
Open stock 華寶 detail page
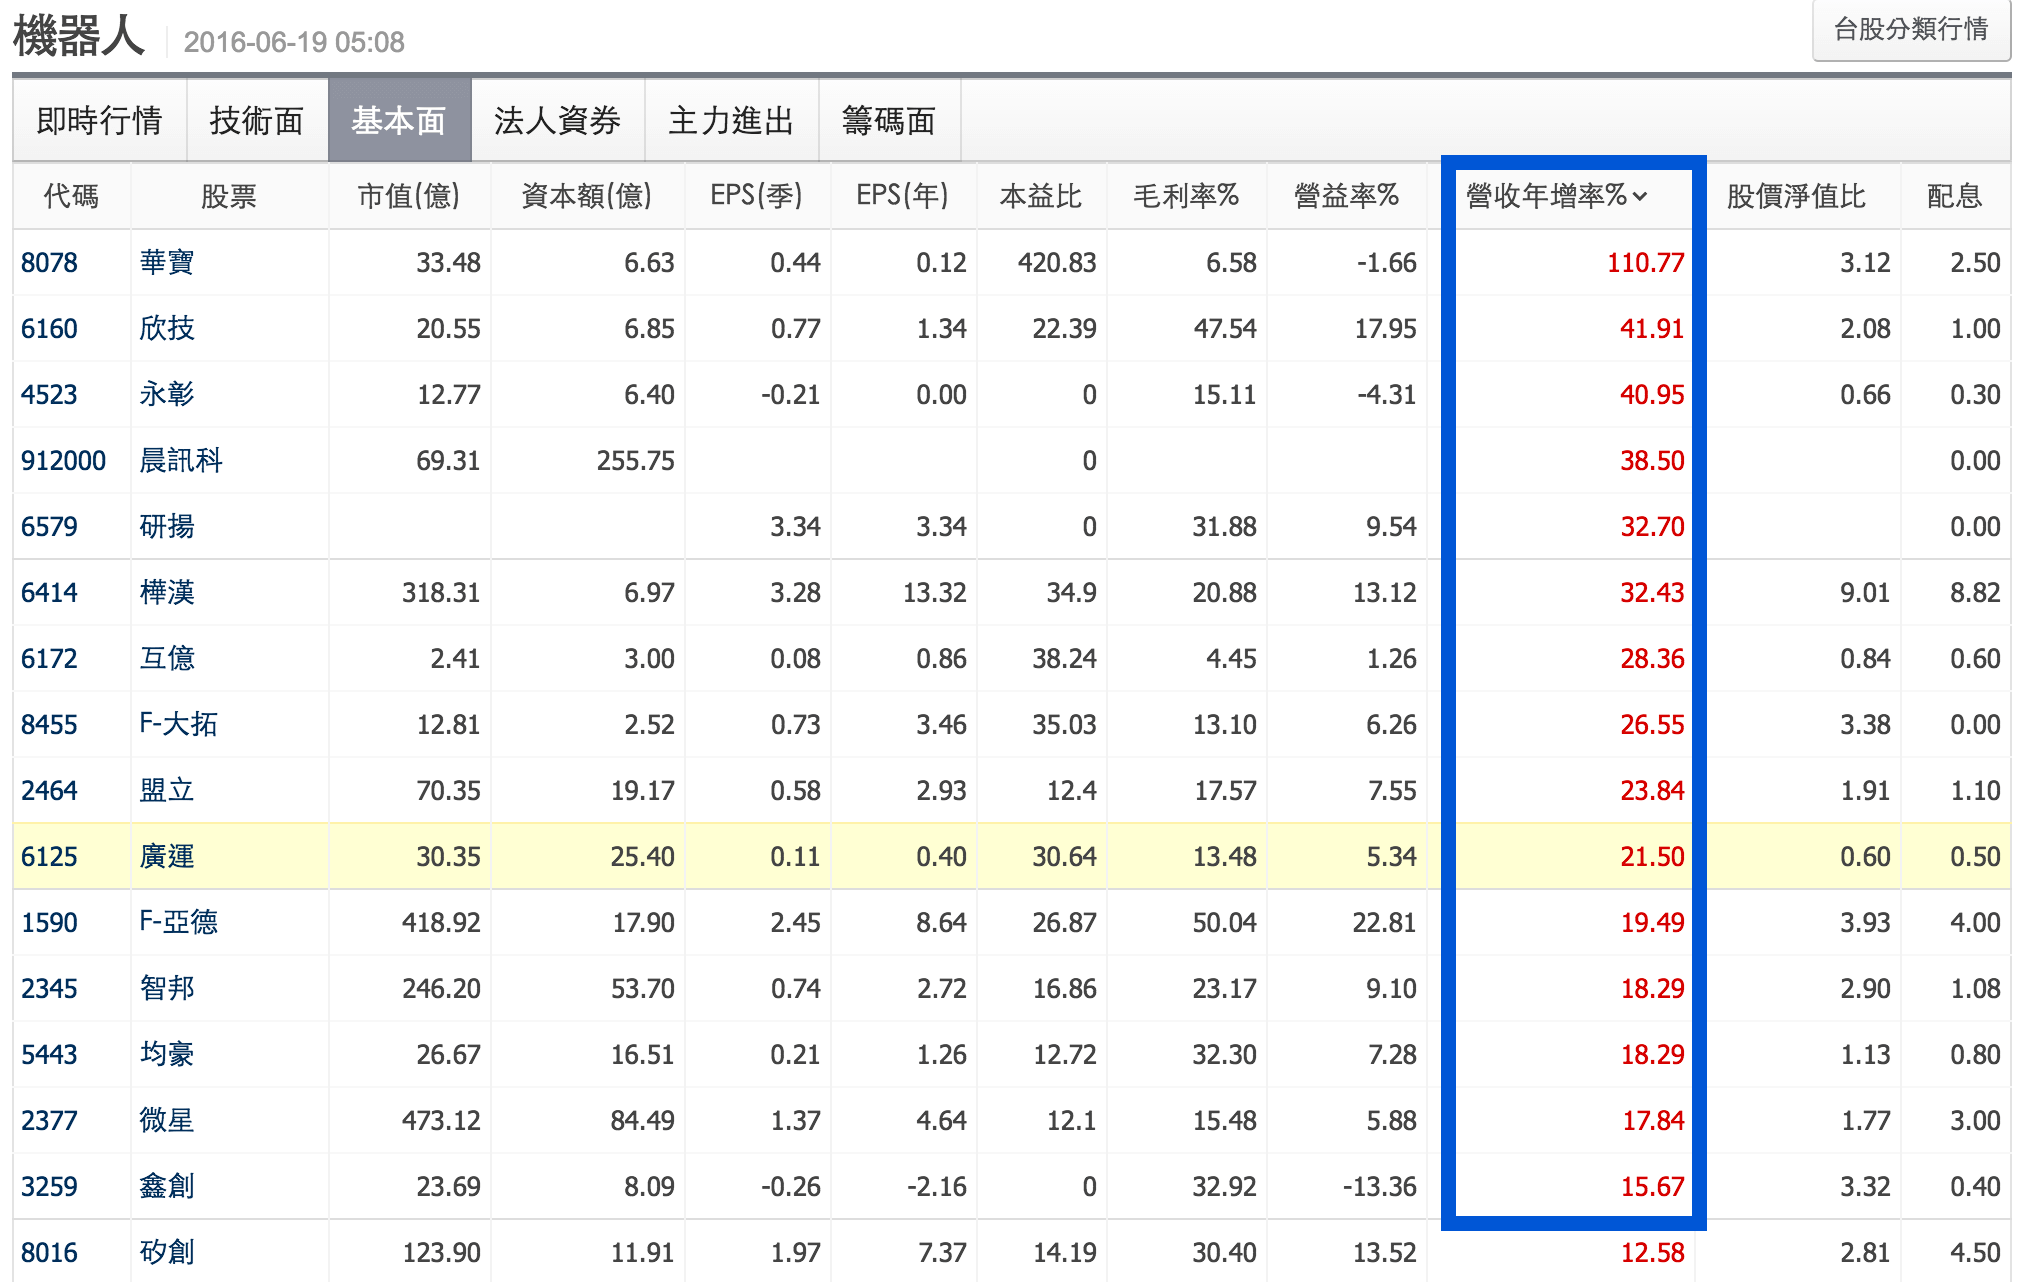click(164, 262)
